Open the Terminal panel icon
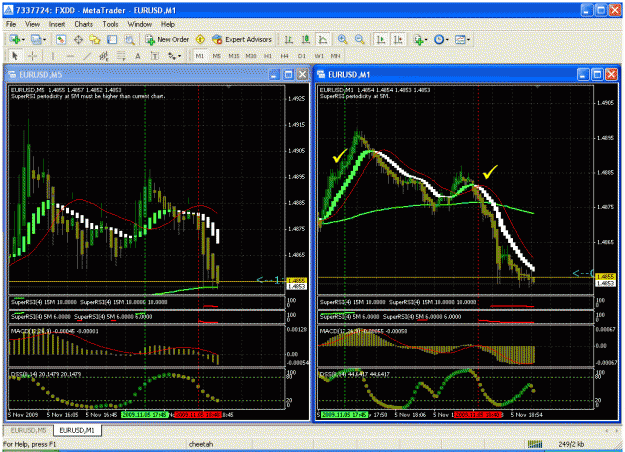Screen dimensions: 625x452 tap(112, 39)
